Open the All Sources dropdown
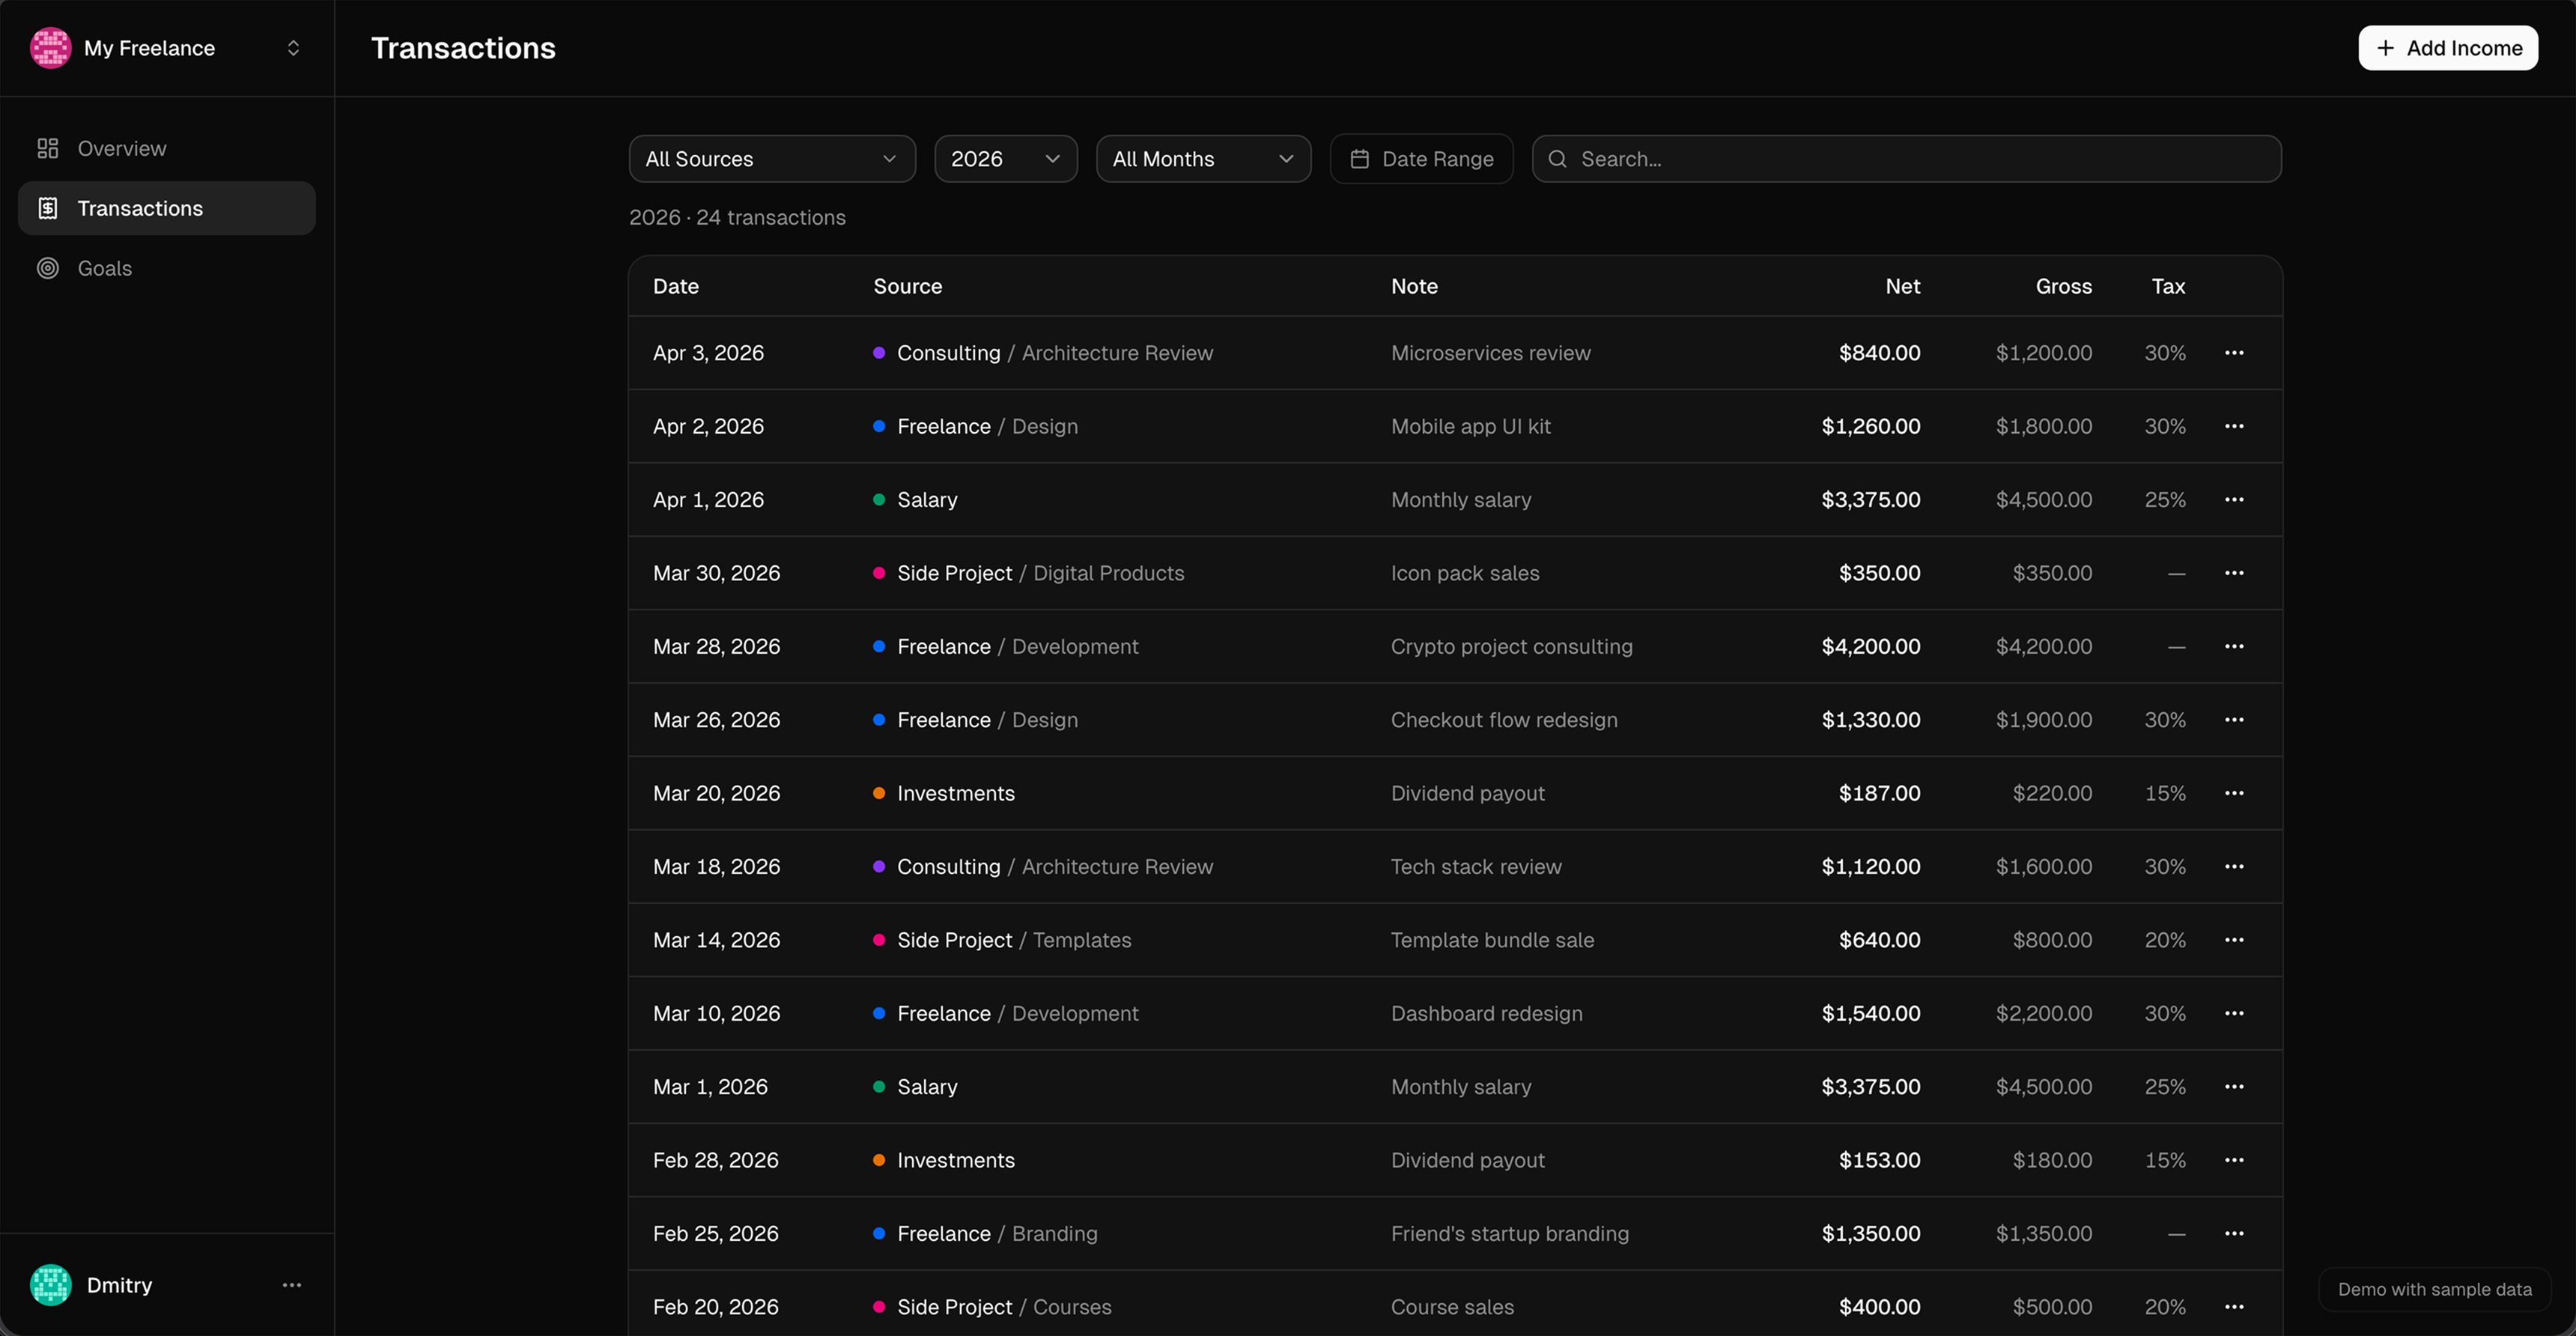Image resolution: width=2576 pixels, height=1336 pixels. pyautogui.click(x=771, y=158)
